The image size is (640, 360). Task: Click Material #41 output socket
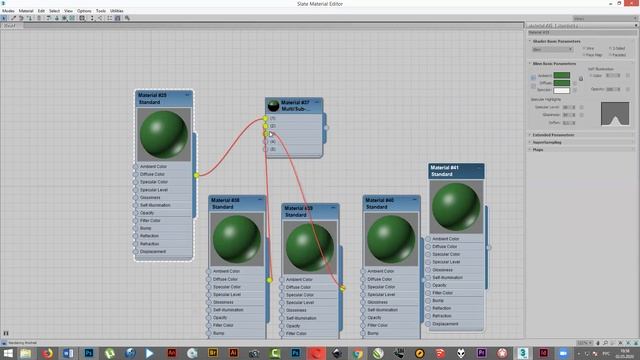pyautogui.click(x=489, y=247)
